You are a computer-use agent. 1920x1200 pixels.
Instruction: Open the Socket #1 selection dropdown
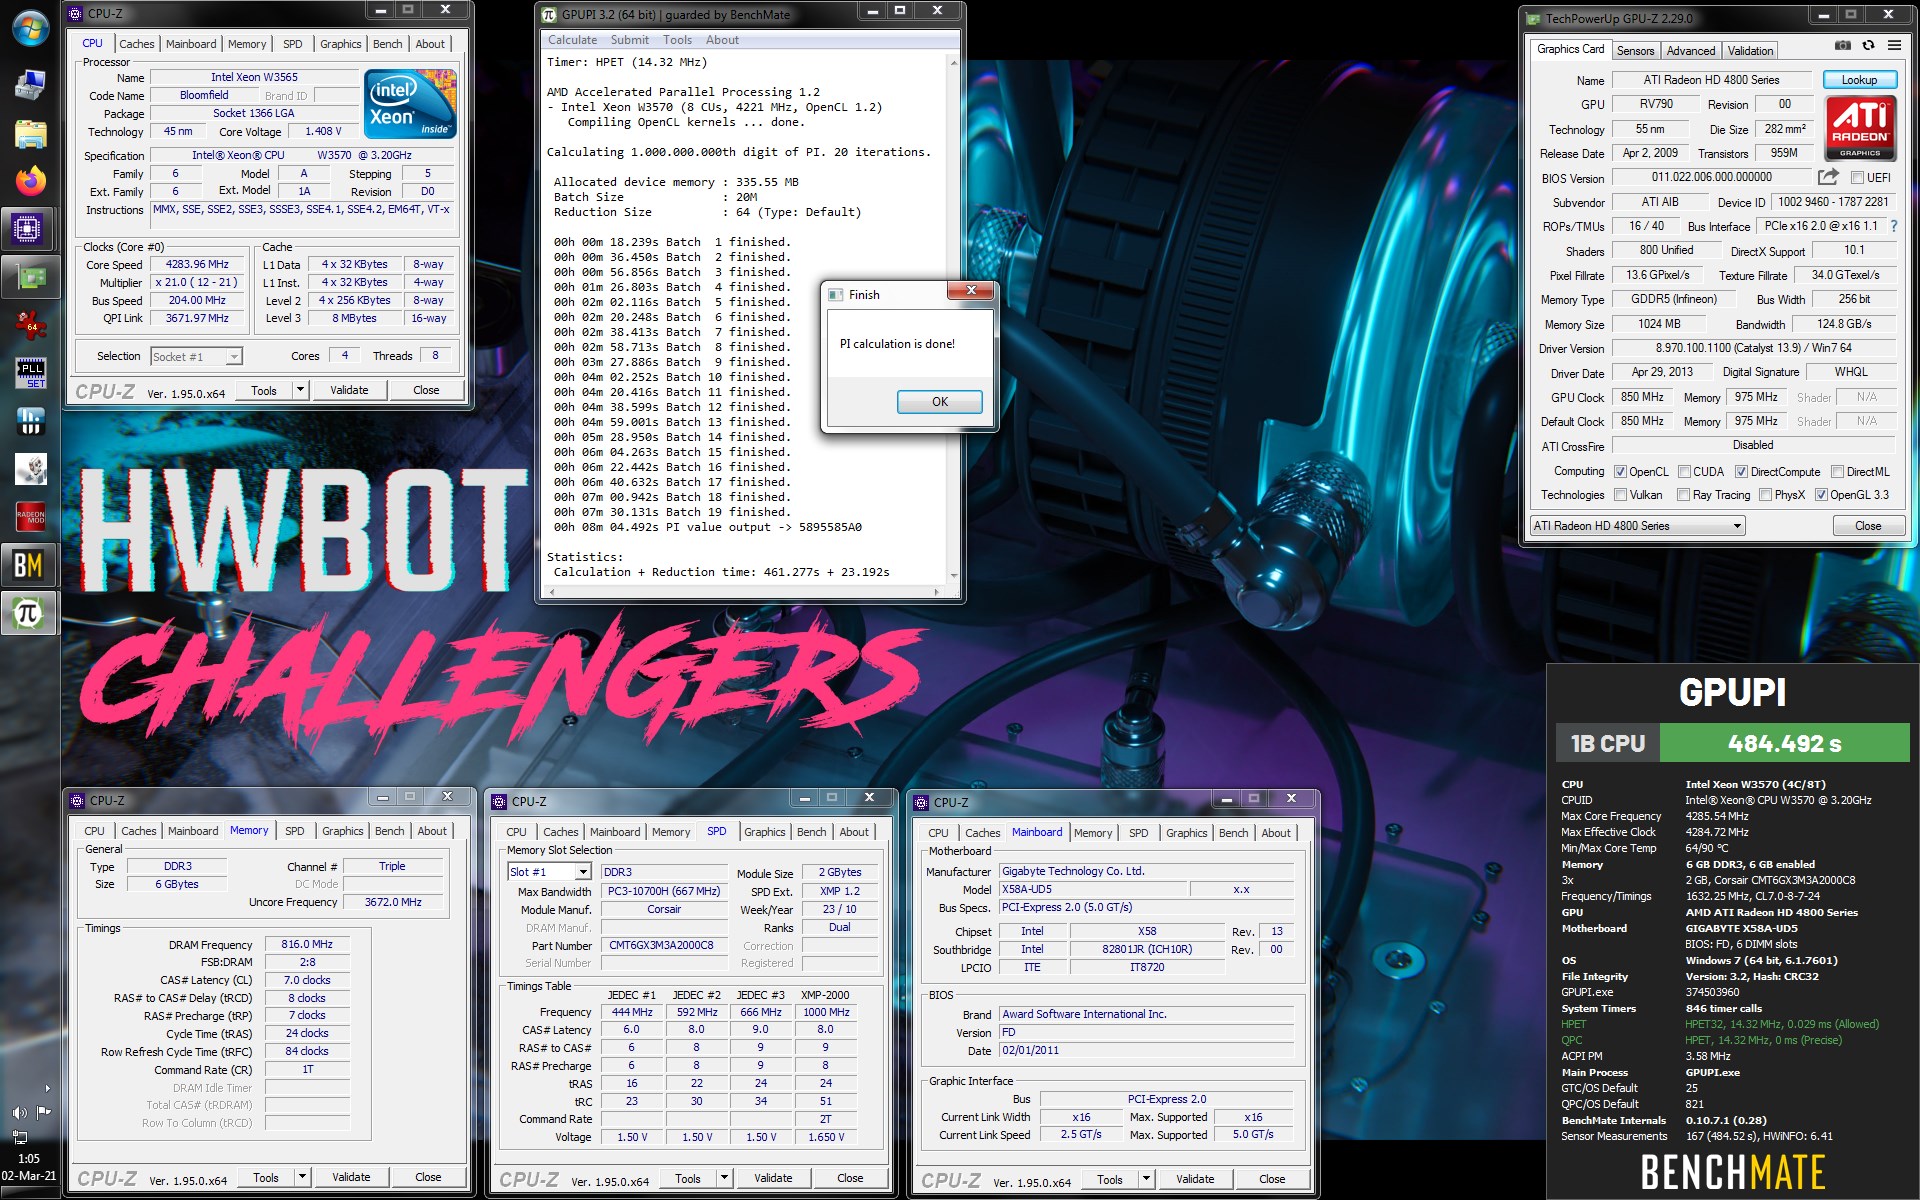tap(196, 357)
